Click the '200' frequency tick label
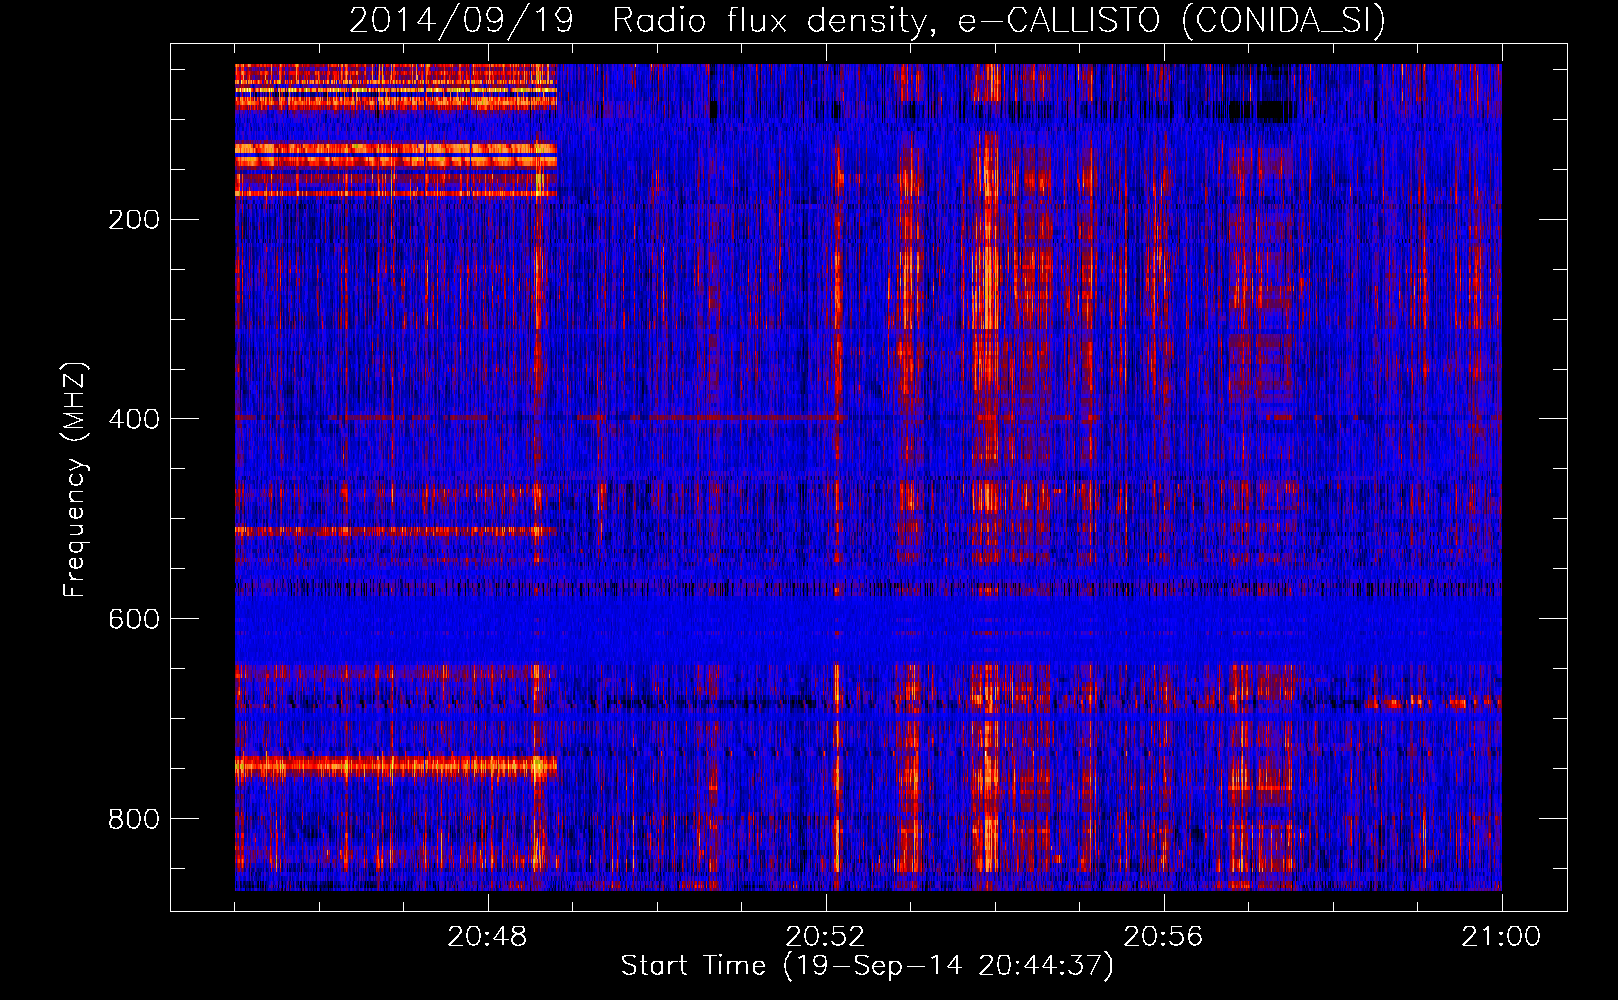This screenshot has height=1000, width=1618. (134, 220)
